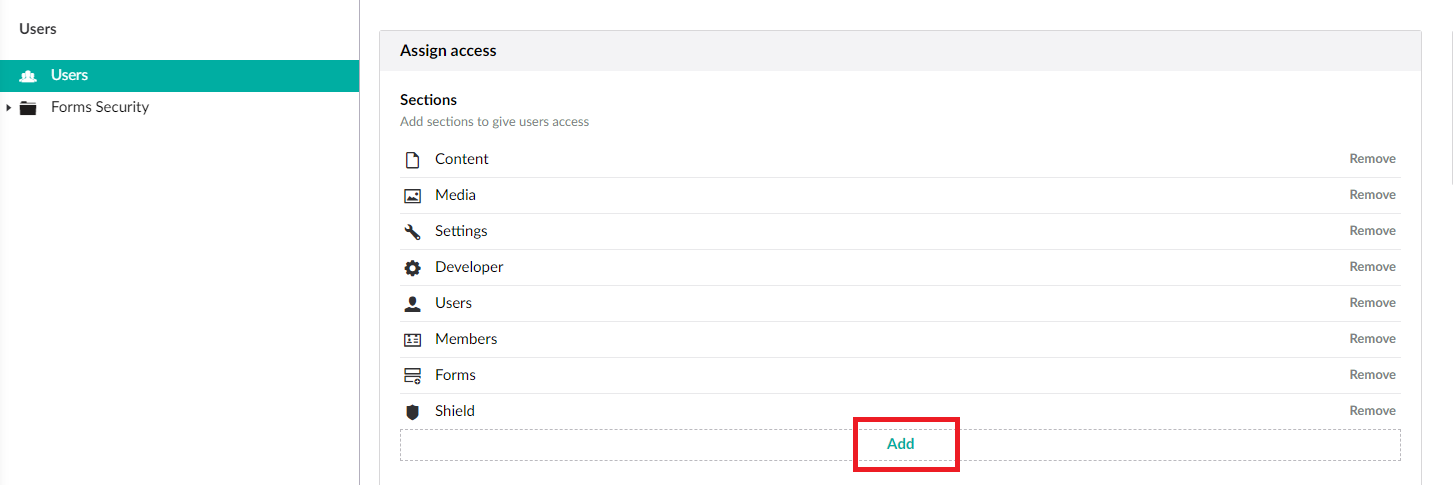Click the Members ID card icon
1453x485 pixels.
(x=412, y=340)
